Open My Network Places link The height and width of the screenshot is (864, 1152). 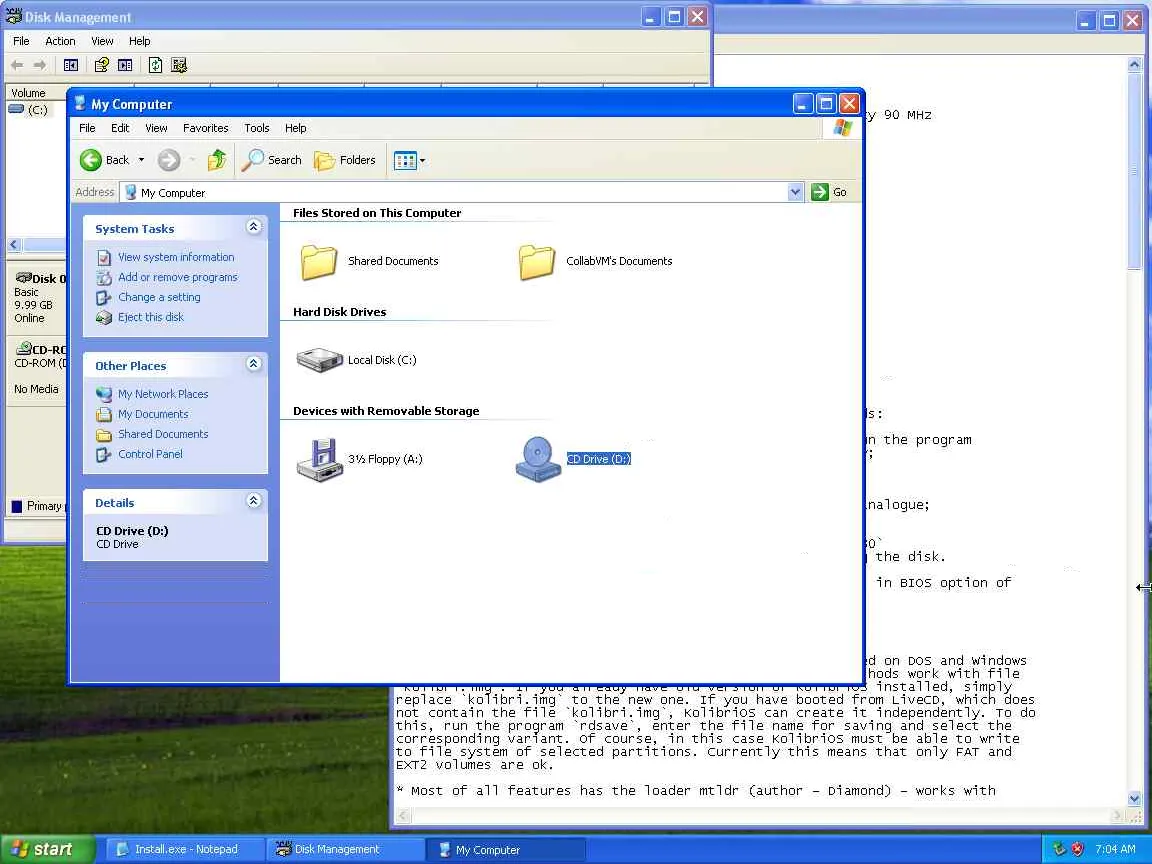[x=163, y=394]
